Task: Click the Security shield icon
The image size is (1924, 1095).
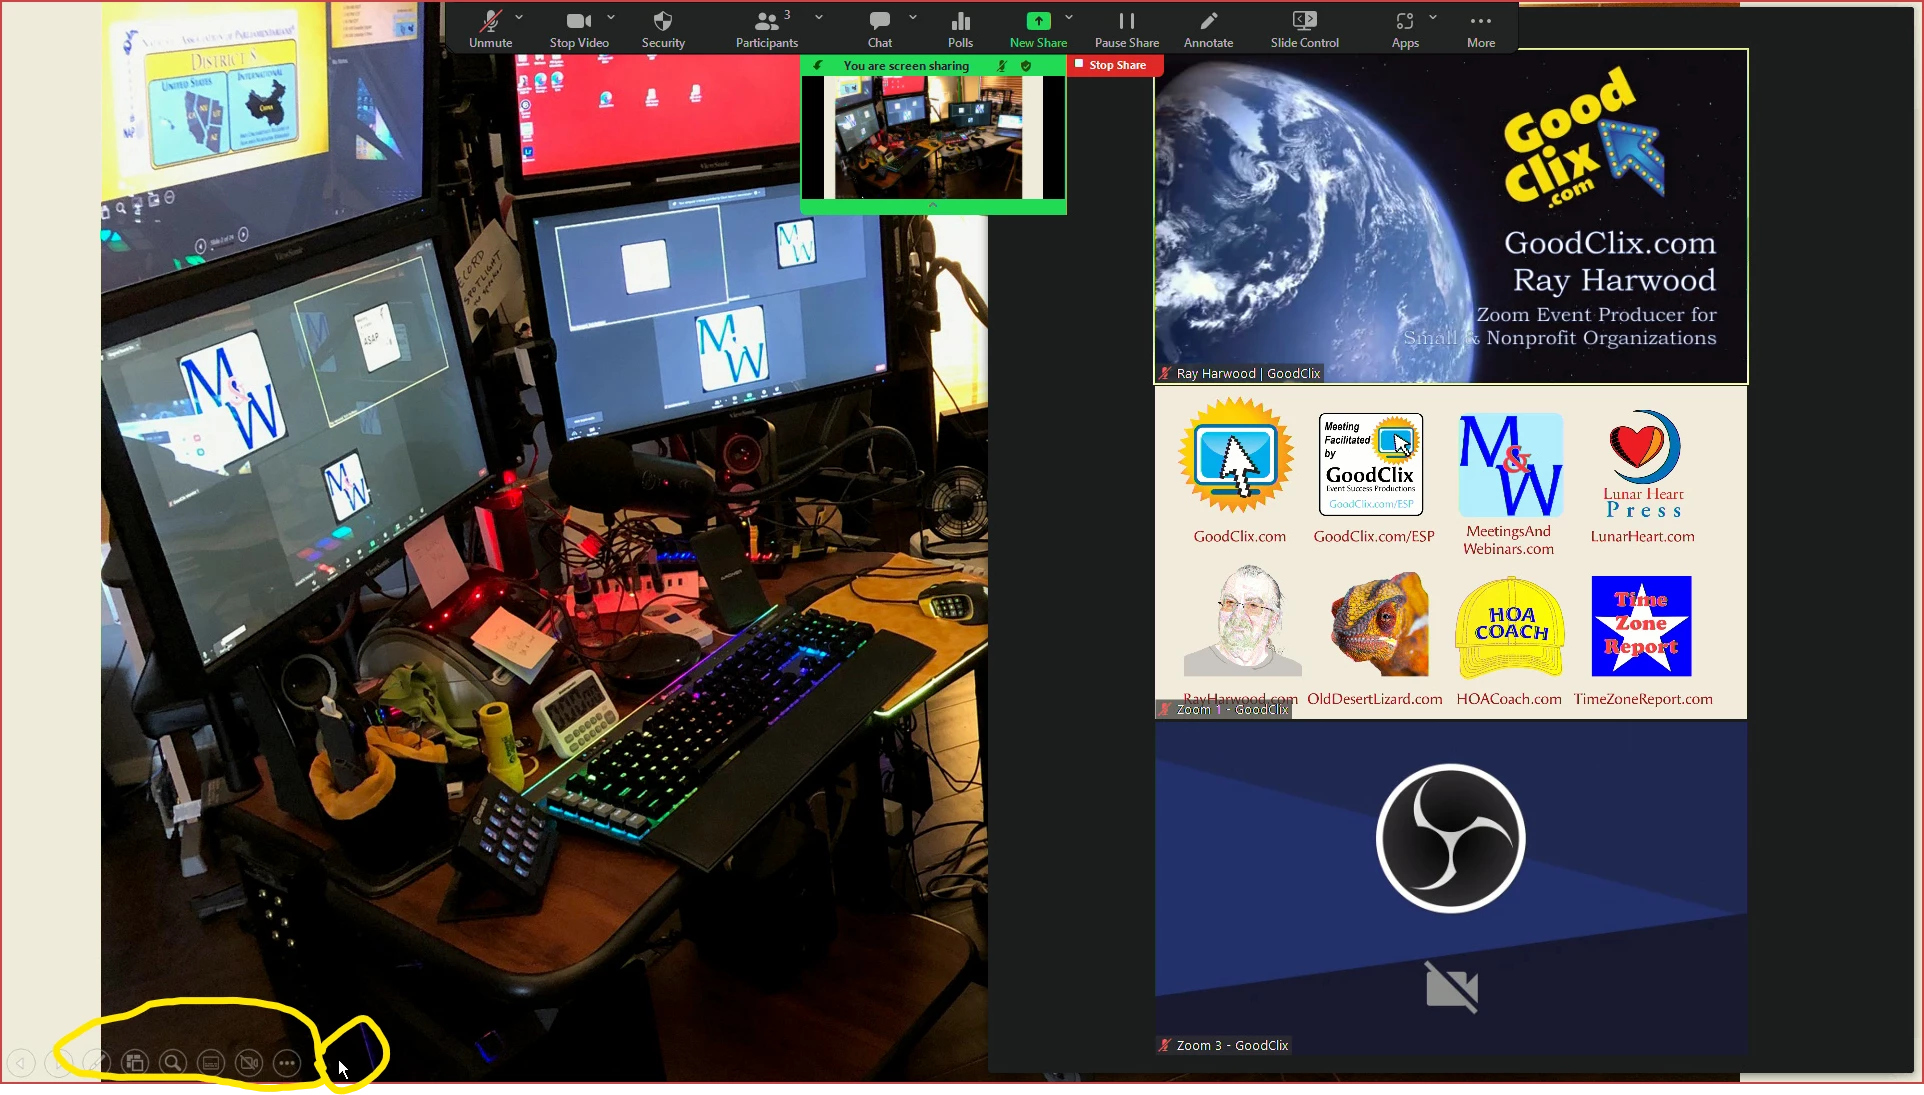Action: tap(662, 22)
